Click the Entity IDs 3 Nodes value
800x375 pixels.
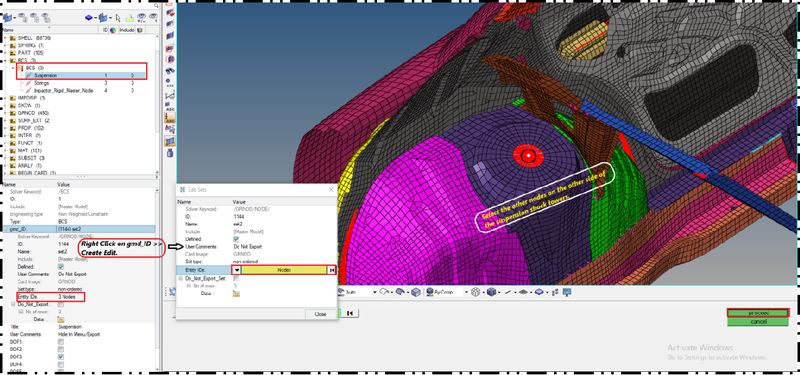68,296
